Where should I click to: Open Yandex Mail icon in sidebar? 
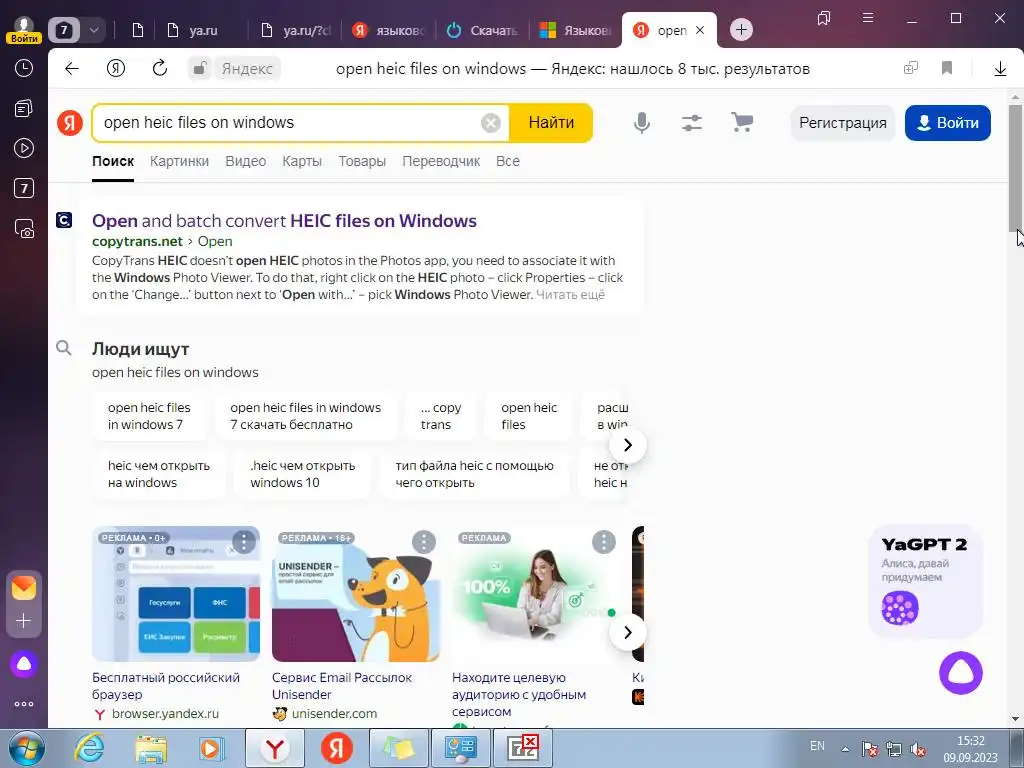(x=24, y=588)
